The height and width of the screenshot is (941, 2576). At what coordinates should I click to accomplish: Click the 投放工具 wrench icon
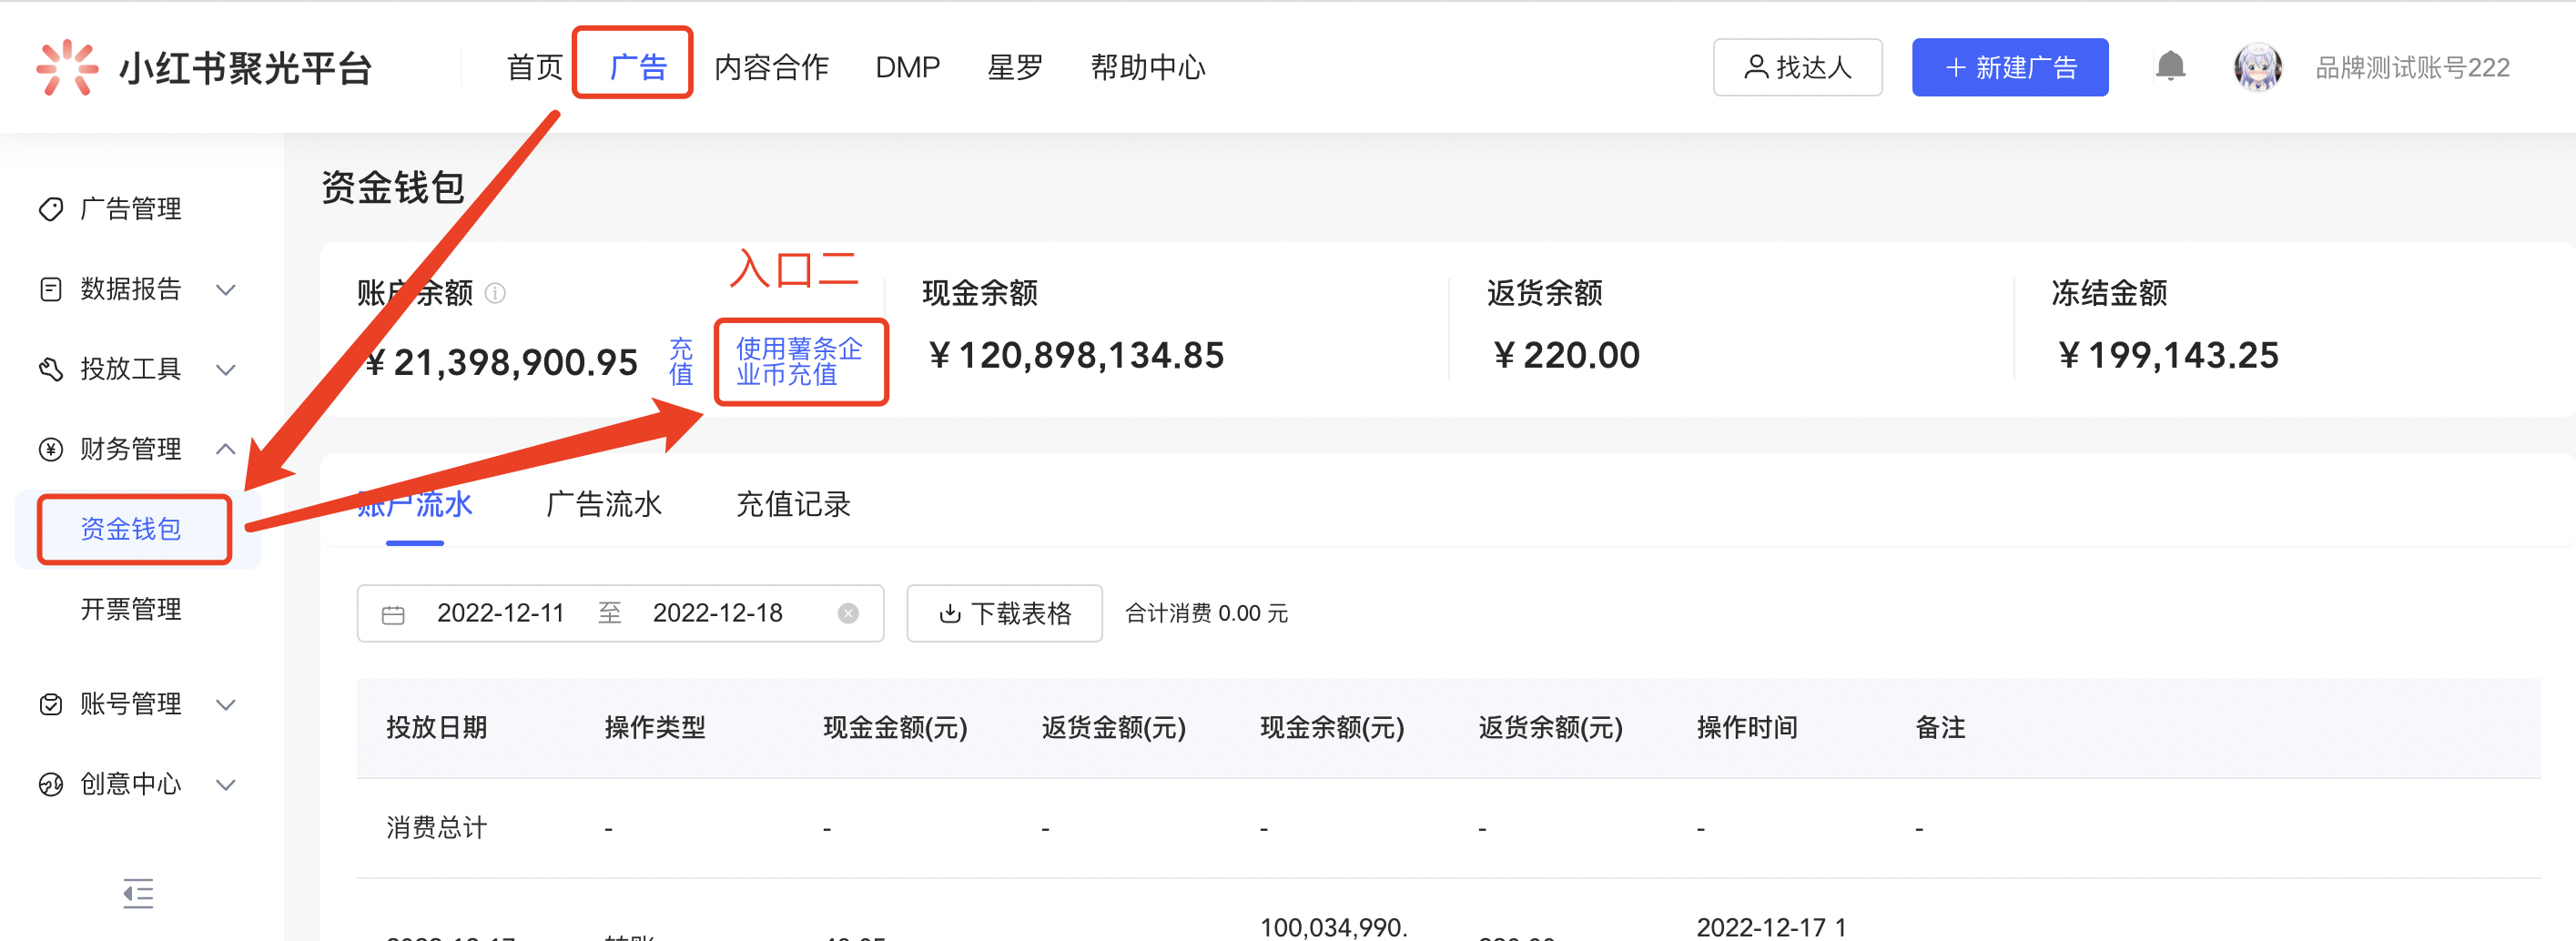tap(51, 369)
